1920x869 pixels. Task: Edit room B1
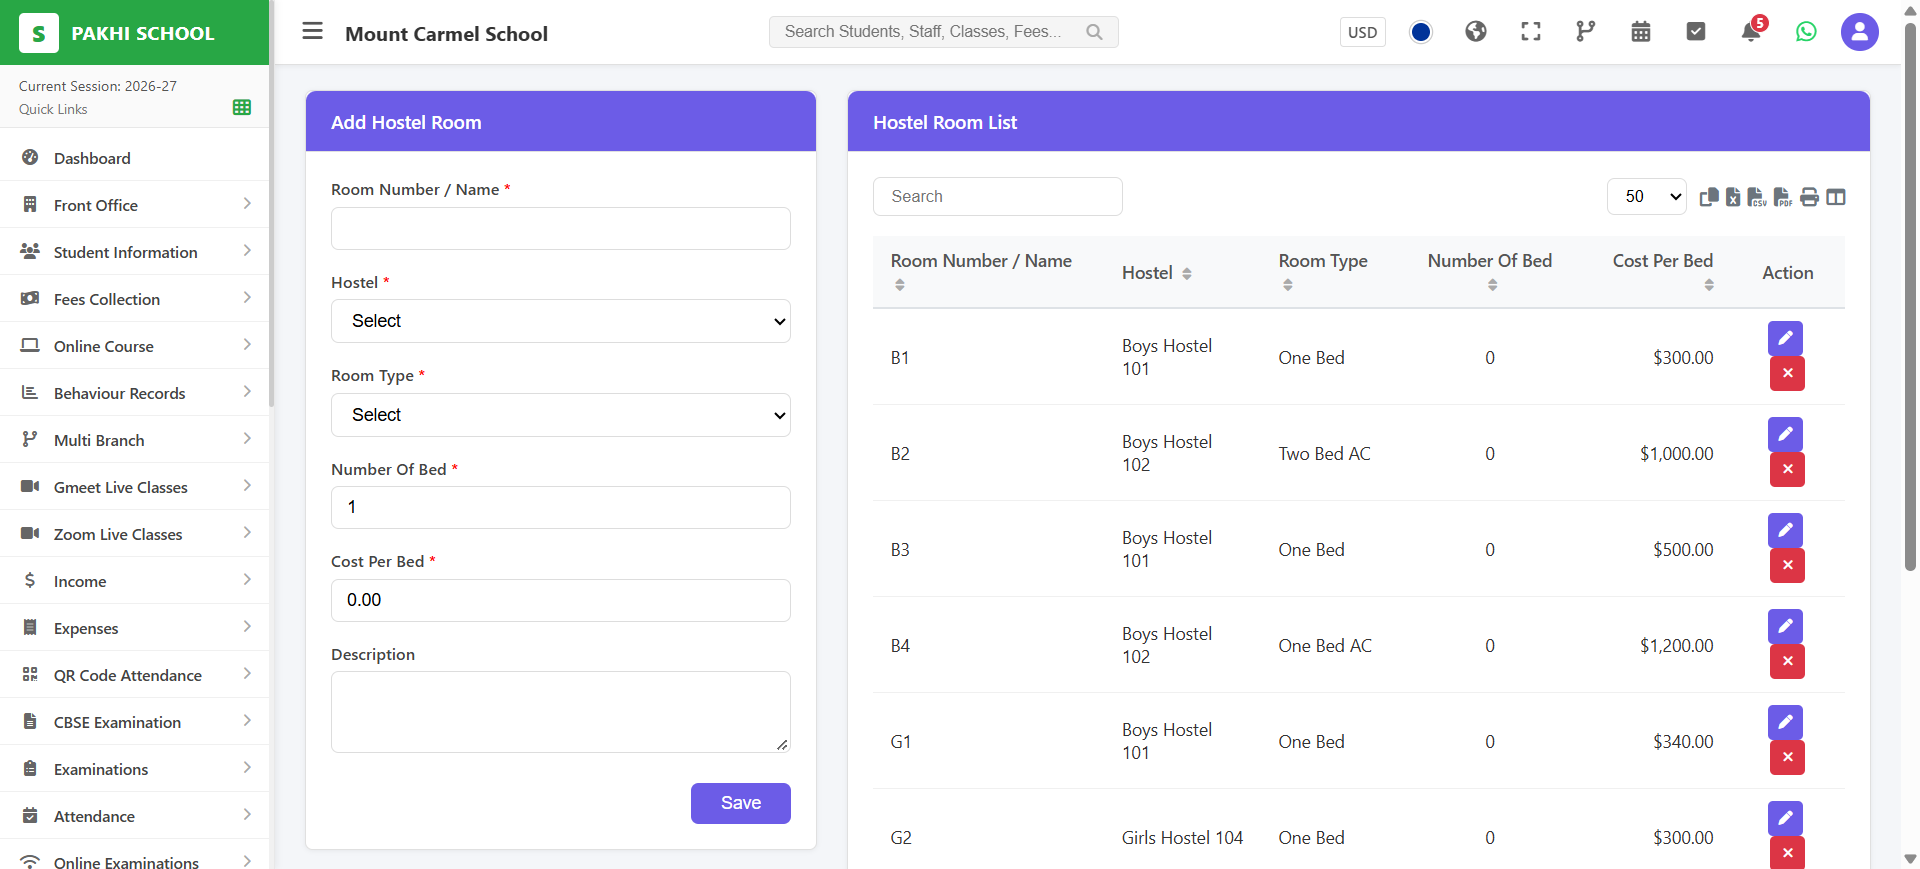(x=1786, y=338)
